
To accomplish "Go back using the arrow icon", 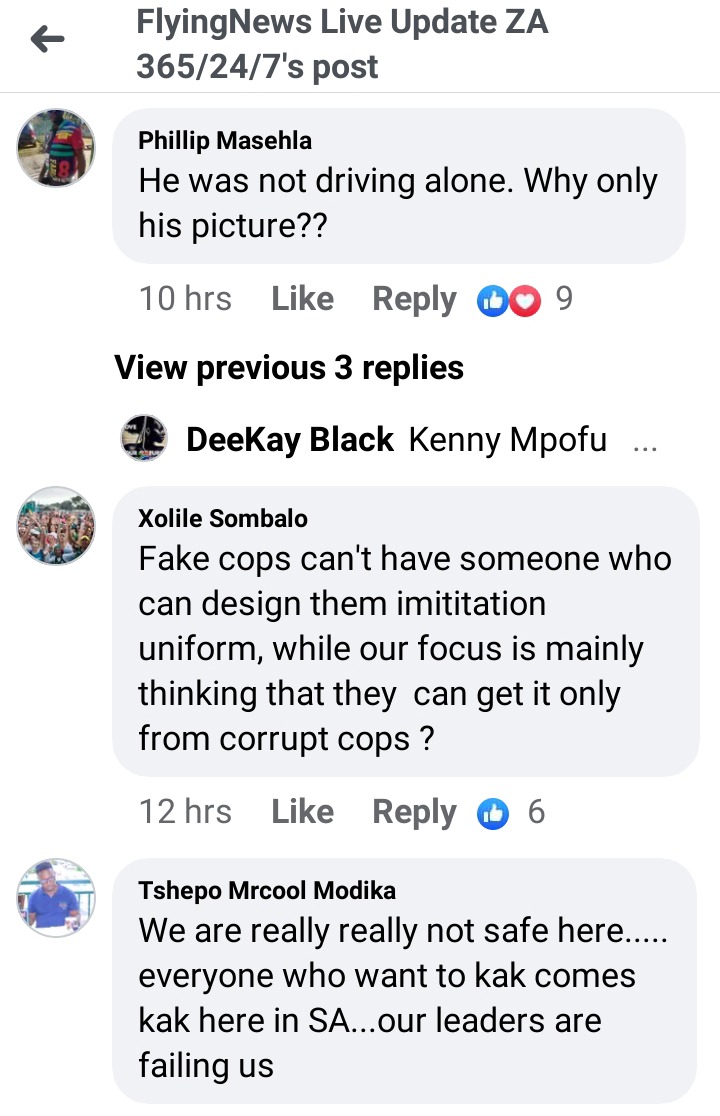I will click(47, 40).
